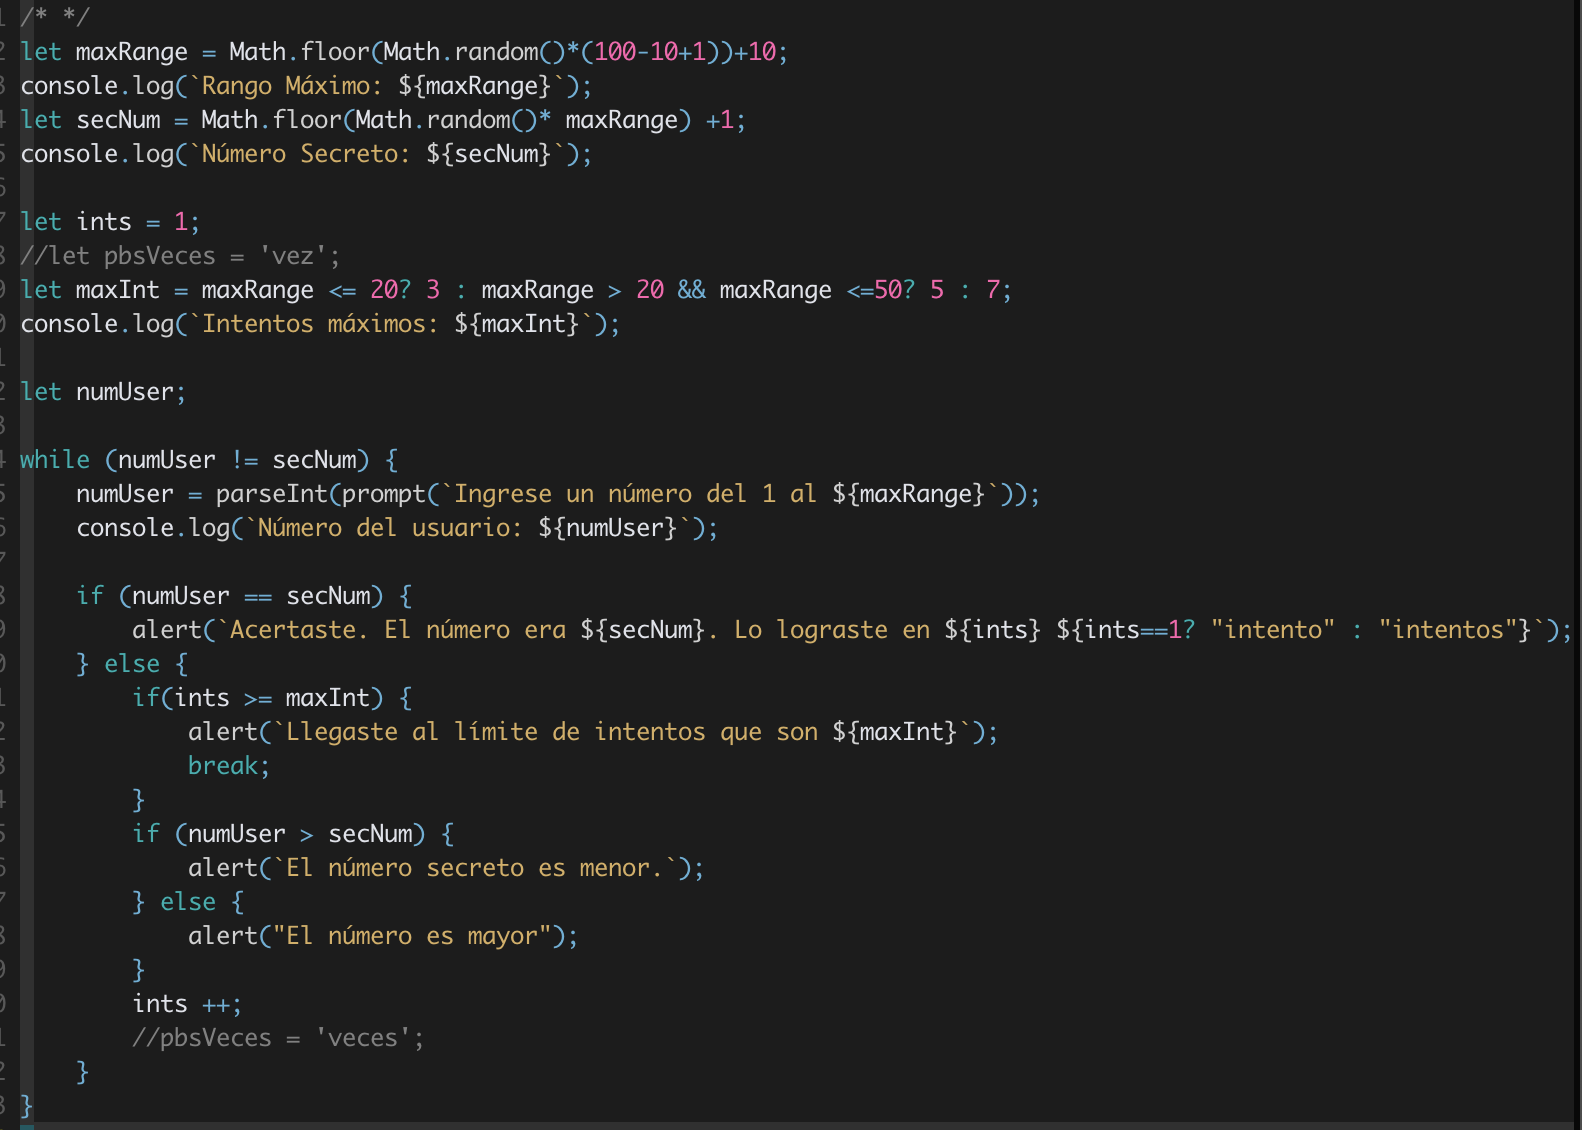The width and height of the screenshot is (1582, 1130).
Task: Click the empty /* */ comment on first line
Action: coord(55,16)
